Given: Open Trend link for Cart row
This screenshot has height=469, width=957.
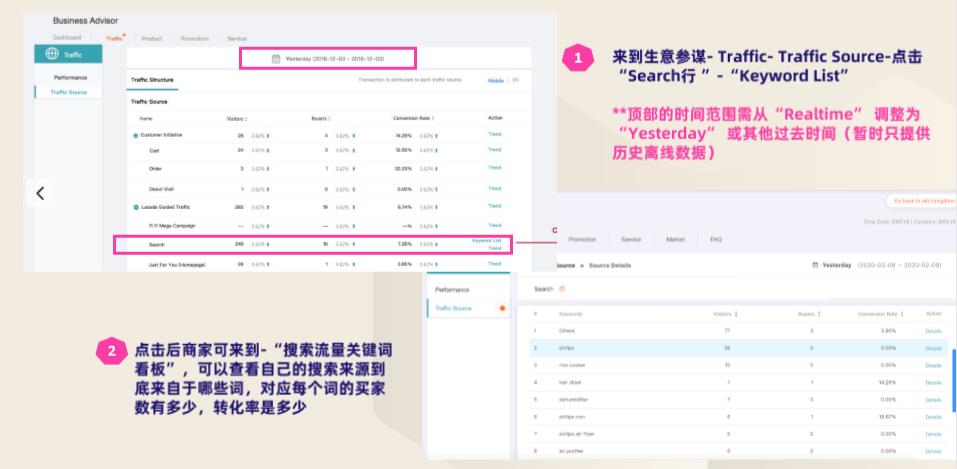Looking at the screenshot, I should pos(494,150).
